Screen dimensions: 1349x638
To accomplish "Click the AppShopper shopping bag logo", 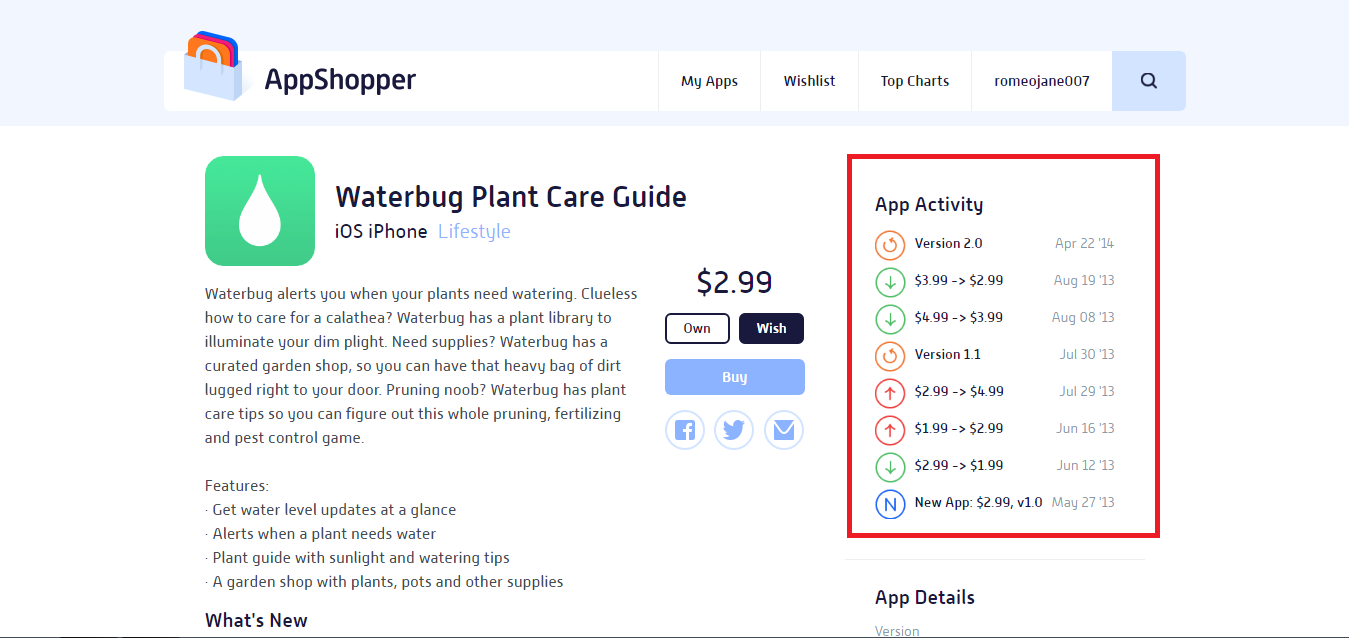I will pos(213,67).
